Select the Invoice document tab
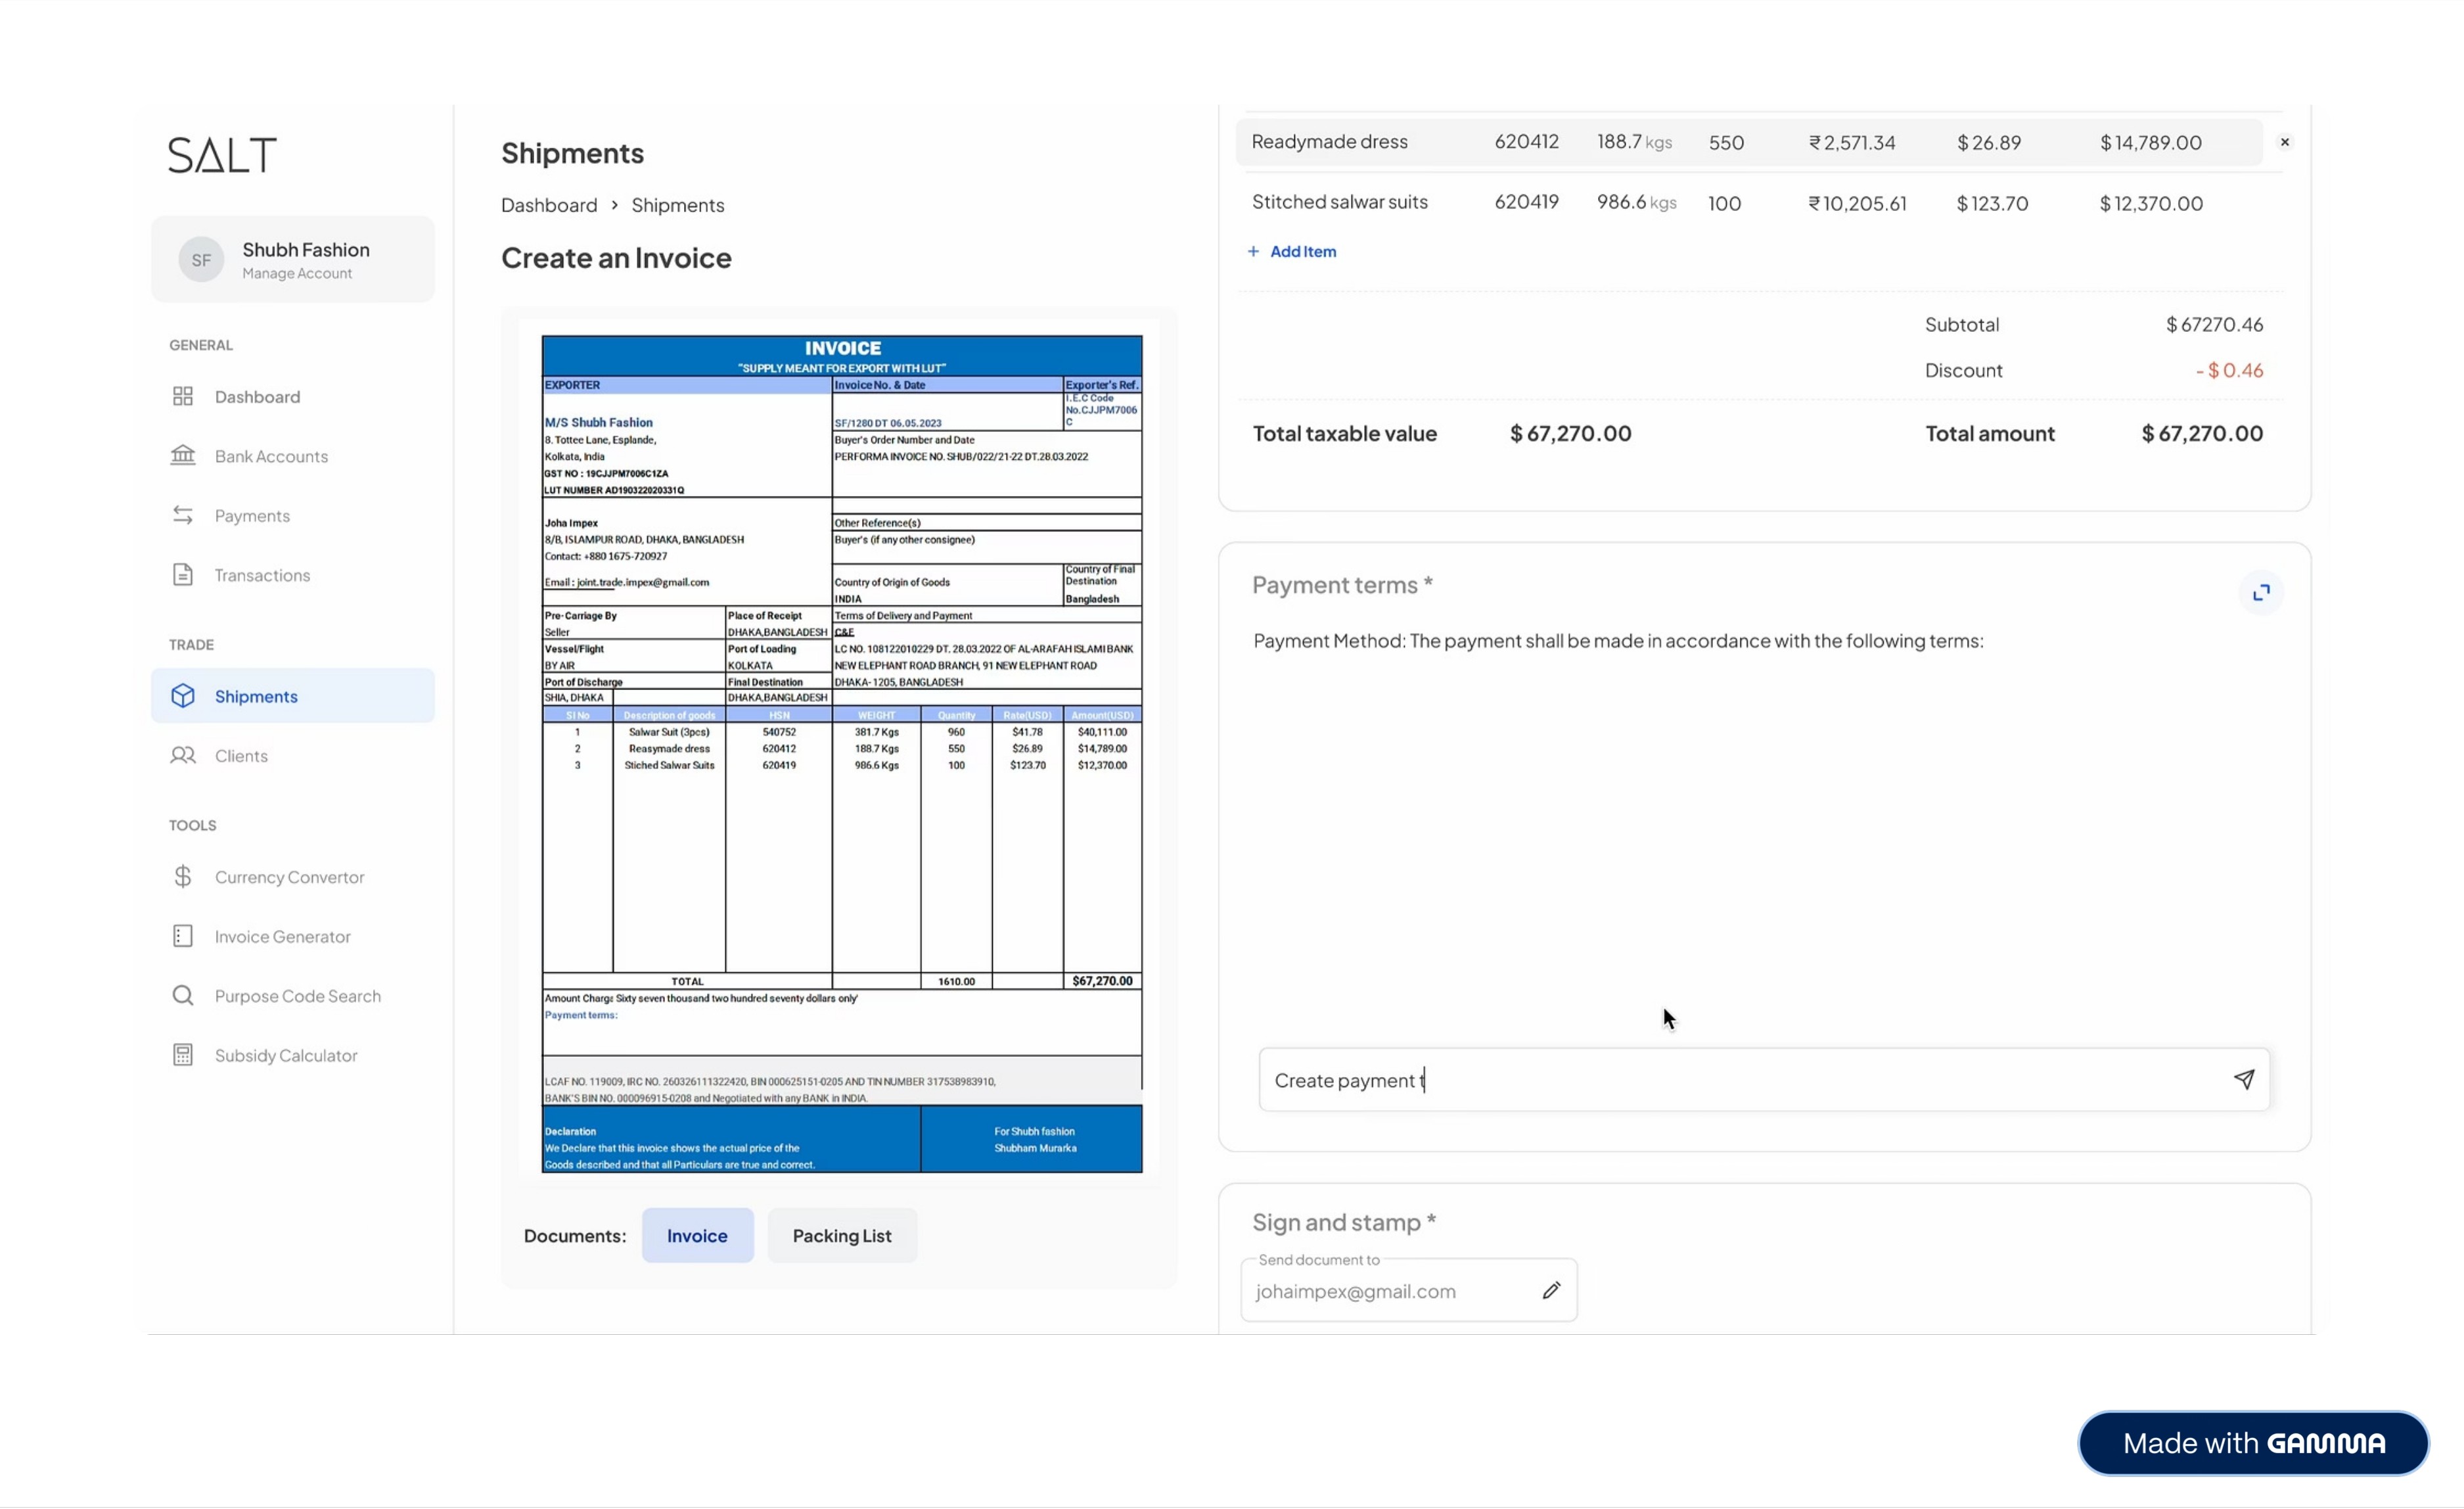This screenshot has height=1509, width=2464. click(x=697, y=1235)
